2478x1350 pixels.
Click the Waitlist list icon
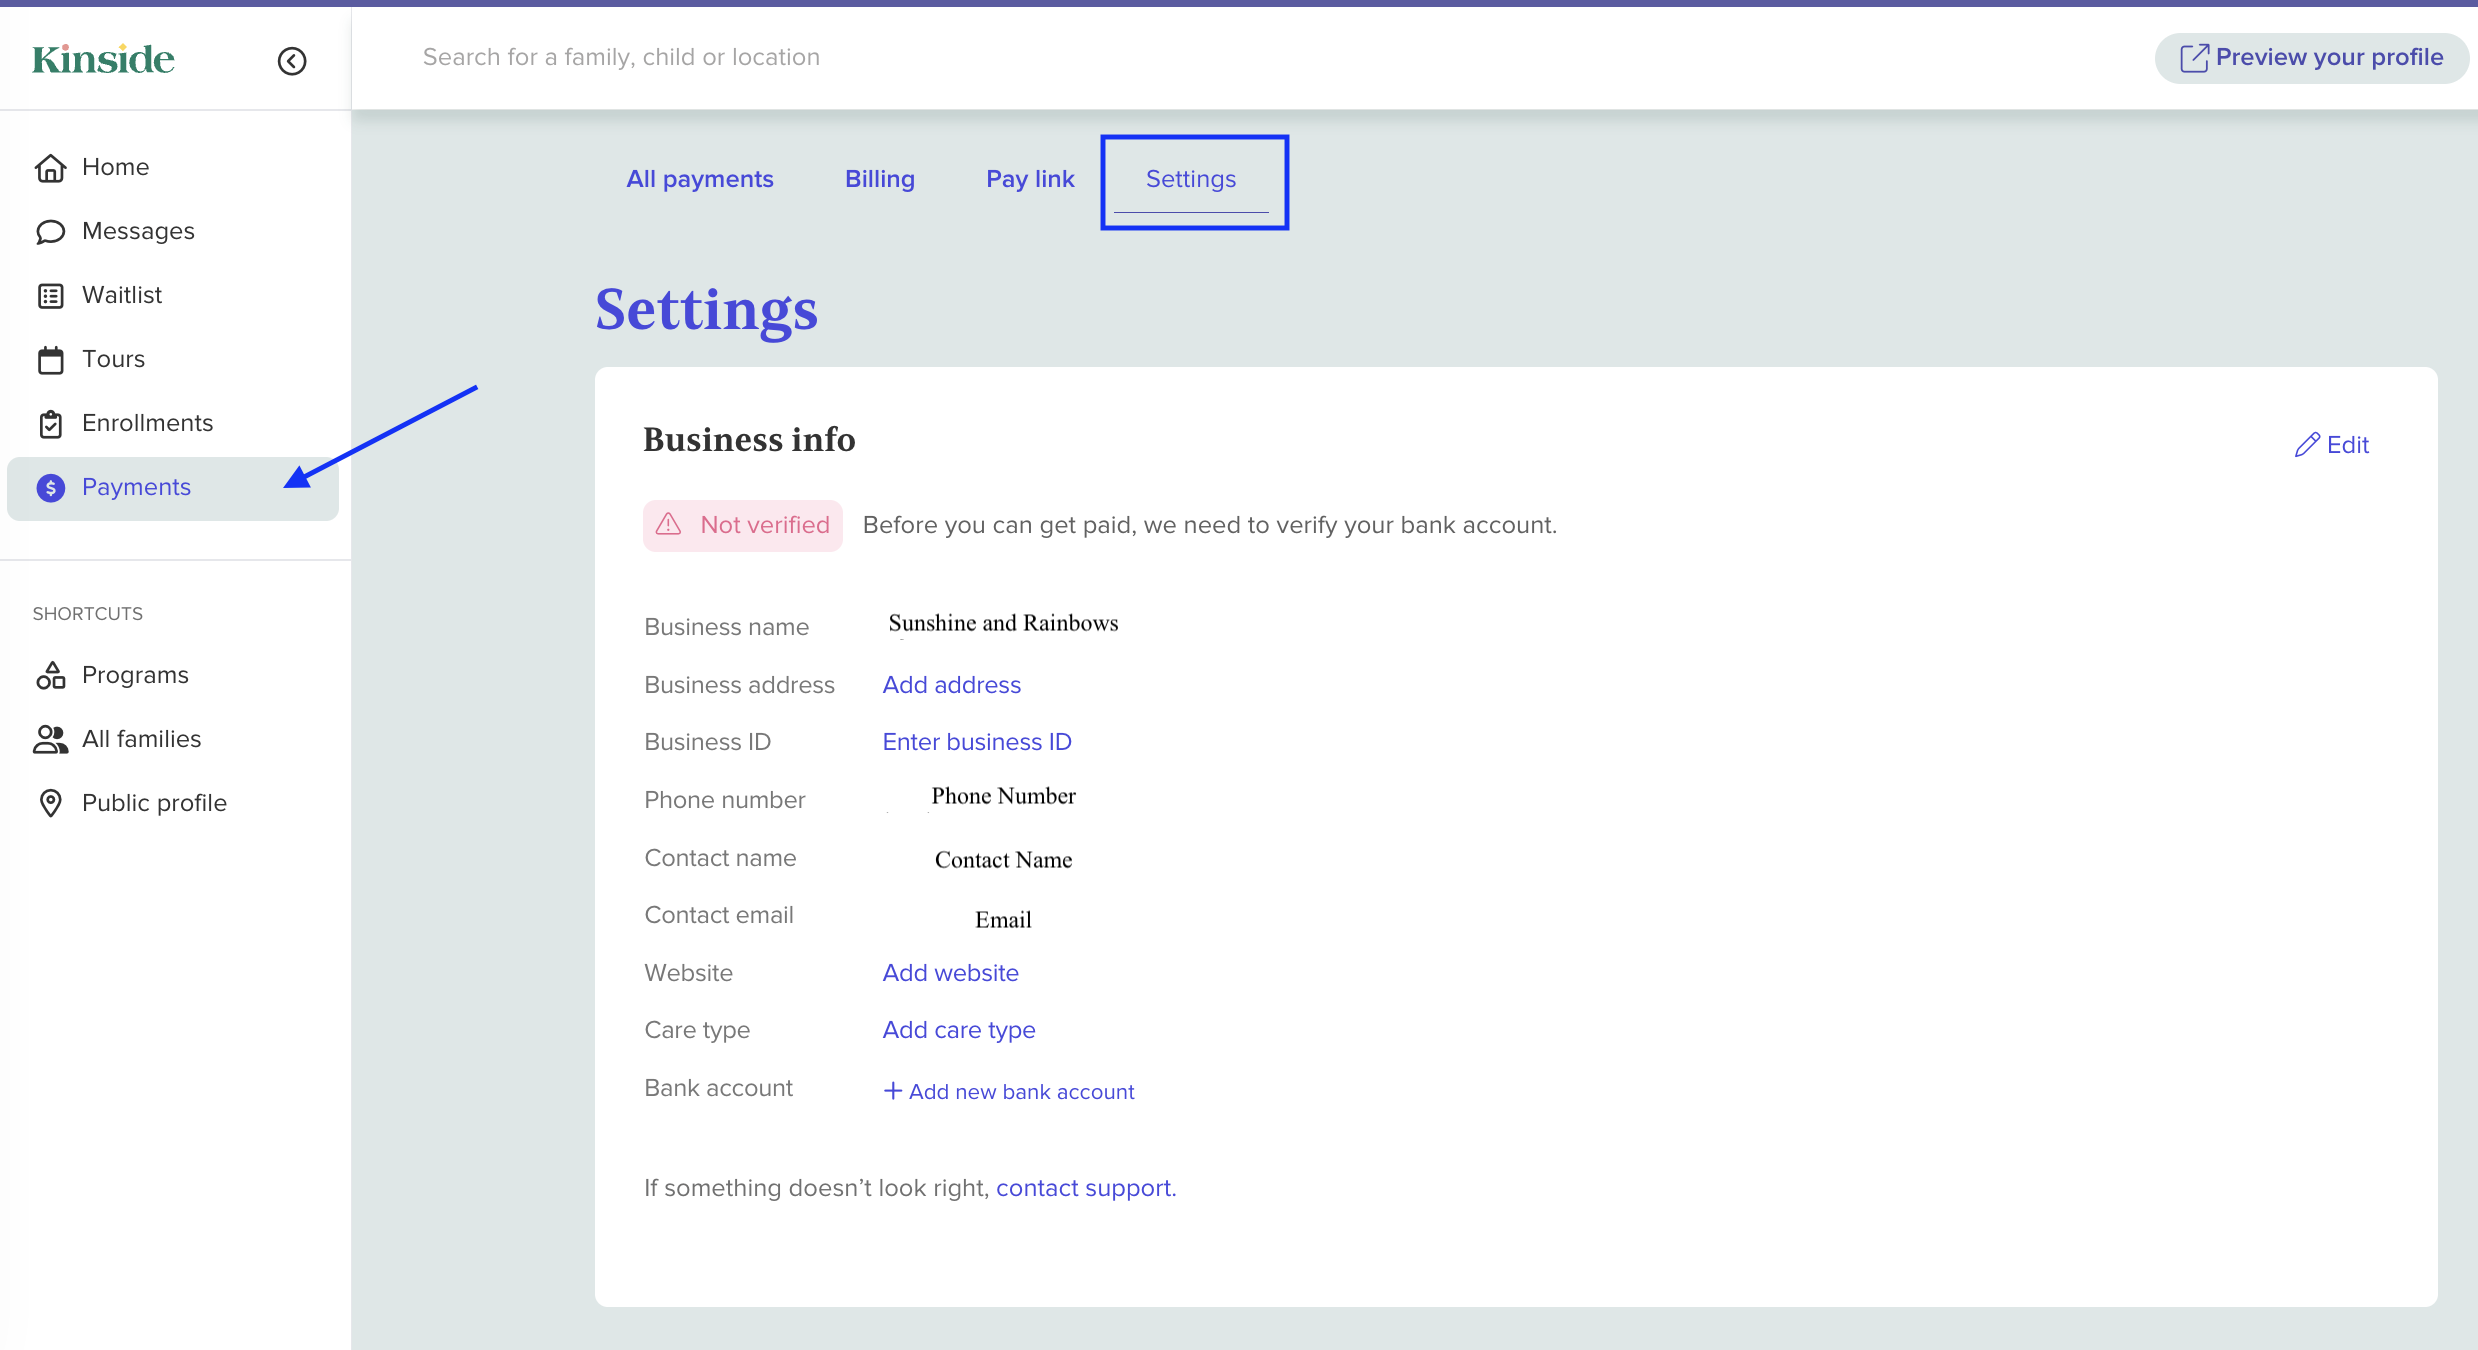pyautogui.click(x=51, y=295)
